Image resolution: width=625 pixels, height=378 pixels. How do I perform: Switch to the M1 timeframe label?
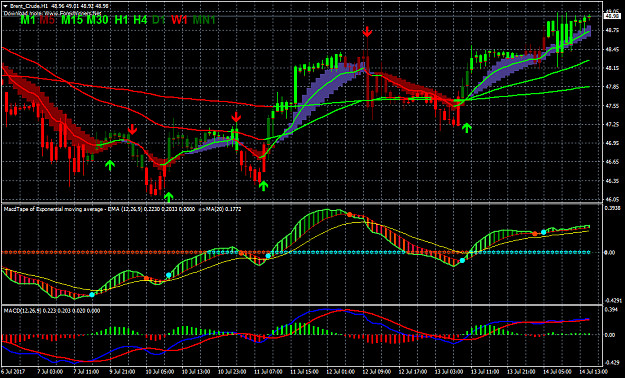(x=28, y=20)
